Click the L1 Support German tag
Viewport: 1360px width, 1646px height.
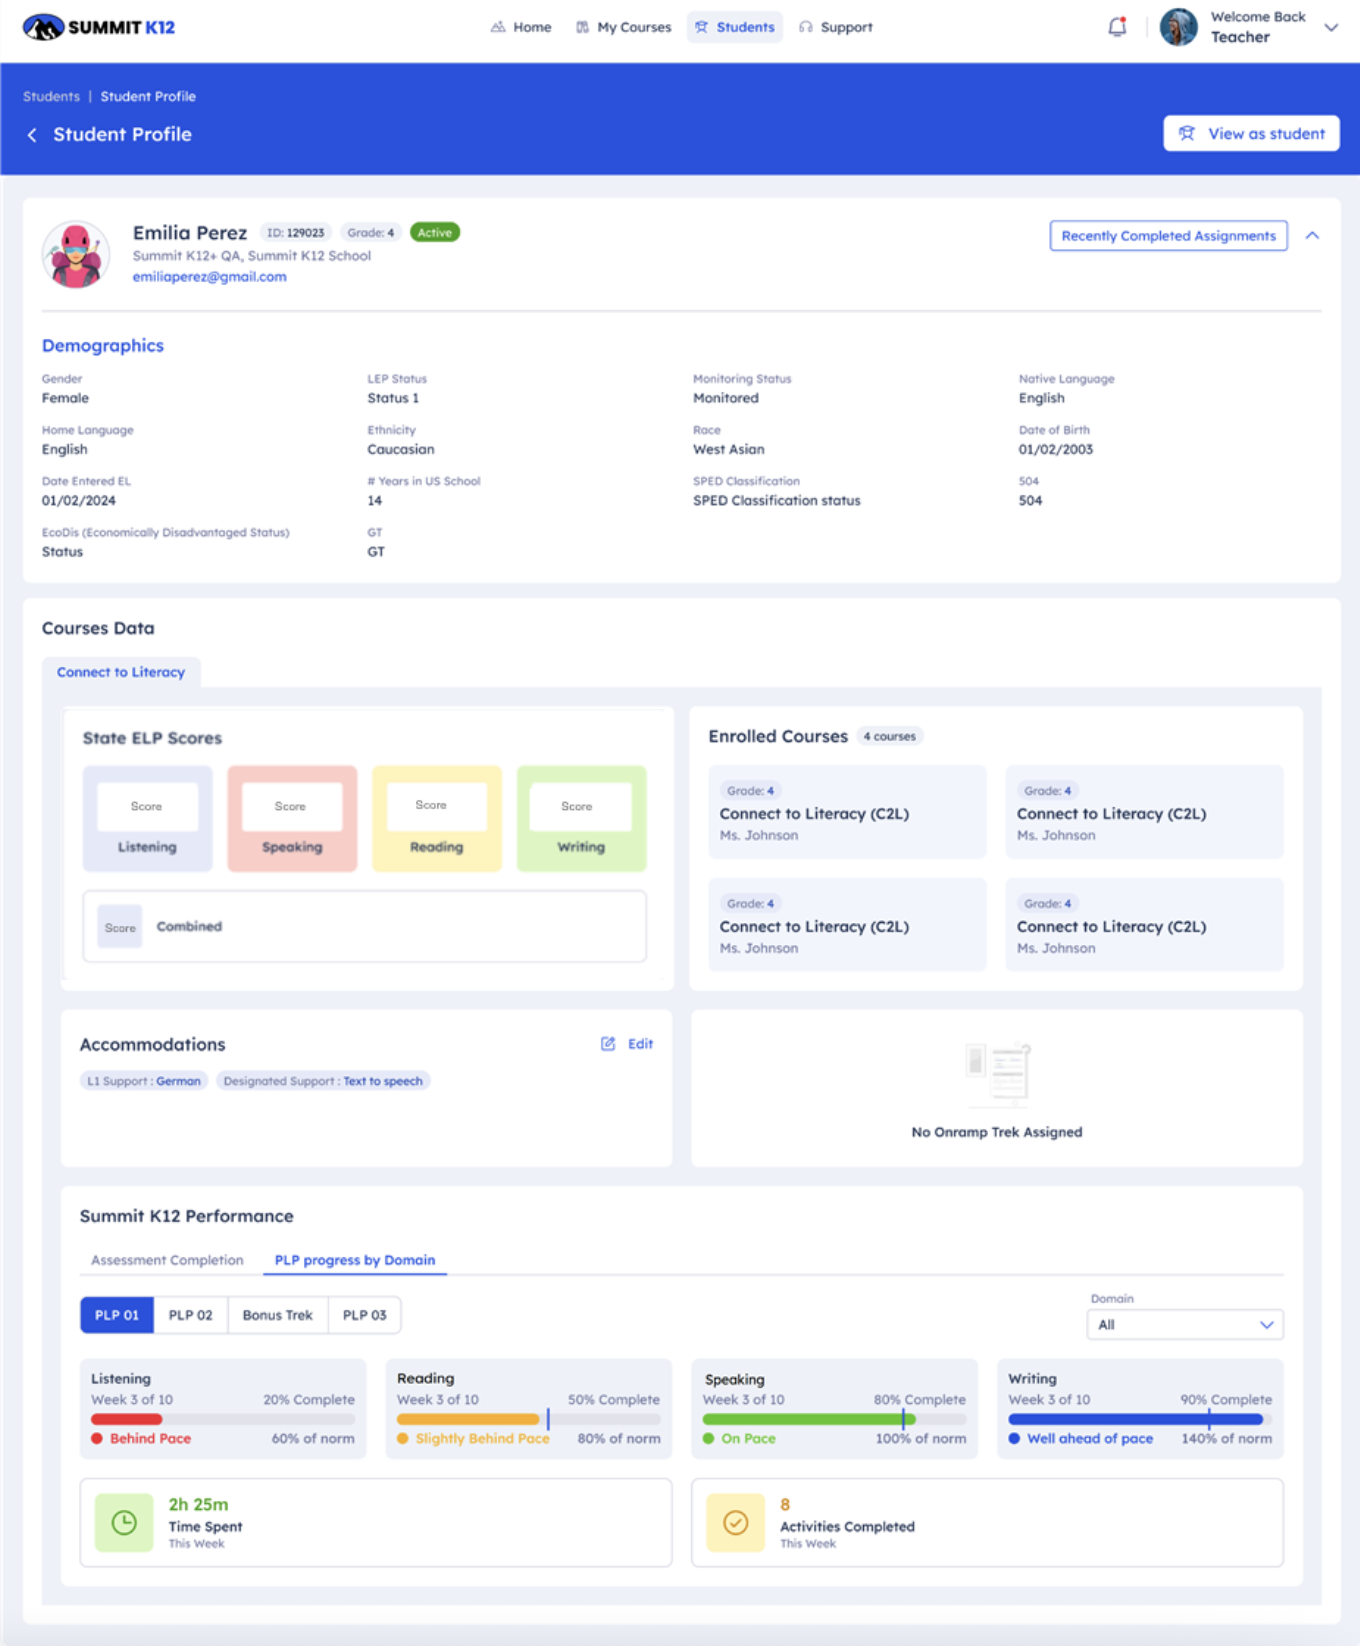(x=144, y=1081)
